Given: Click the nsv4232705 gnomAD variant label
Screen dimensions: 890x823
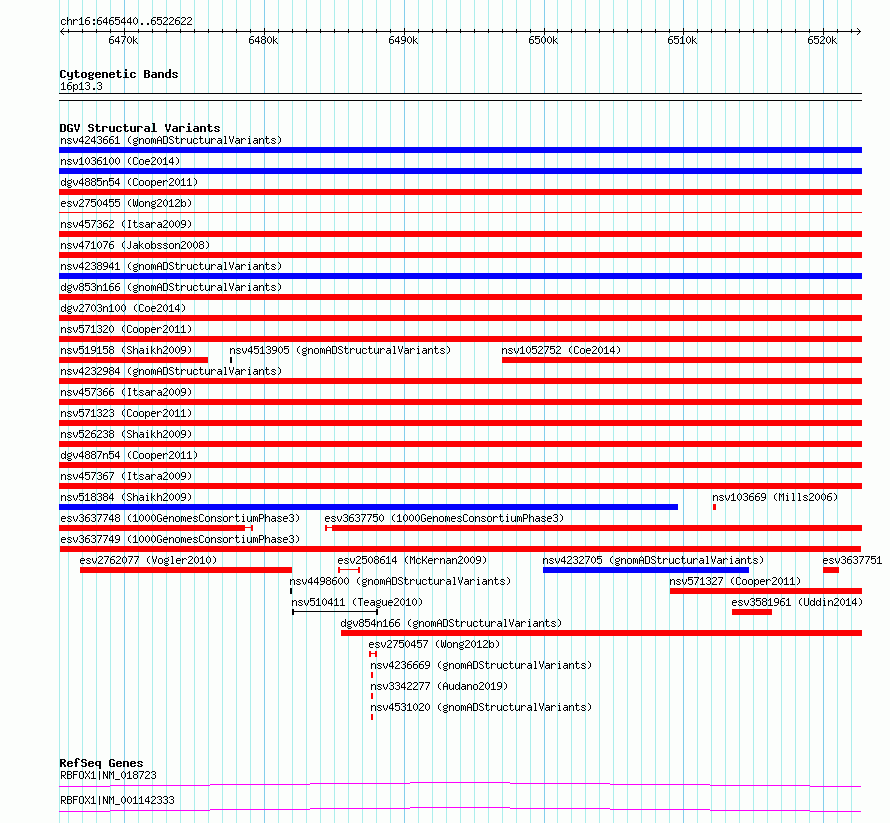Looking at the screenshot, I should (x=653, y=560).
